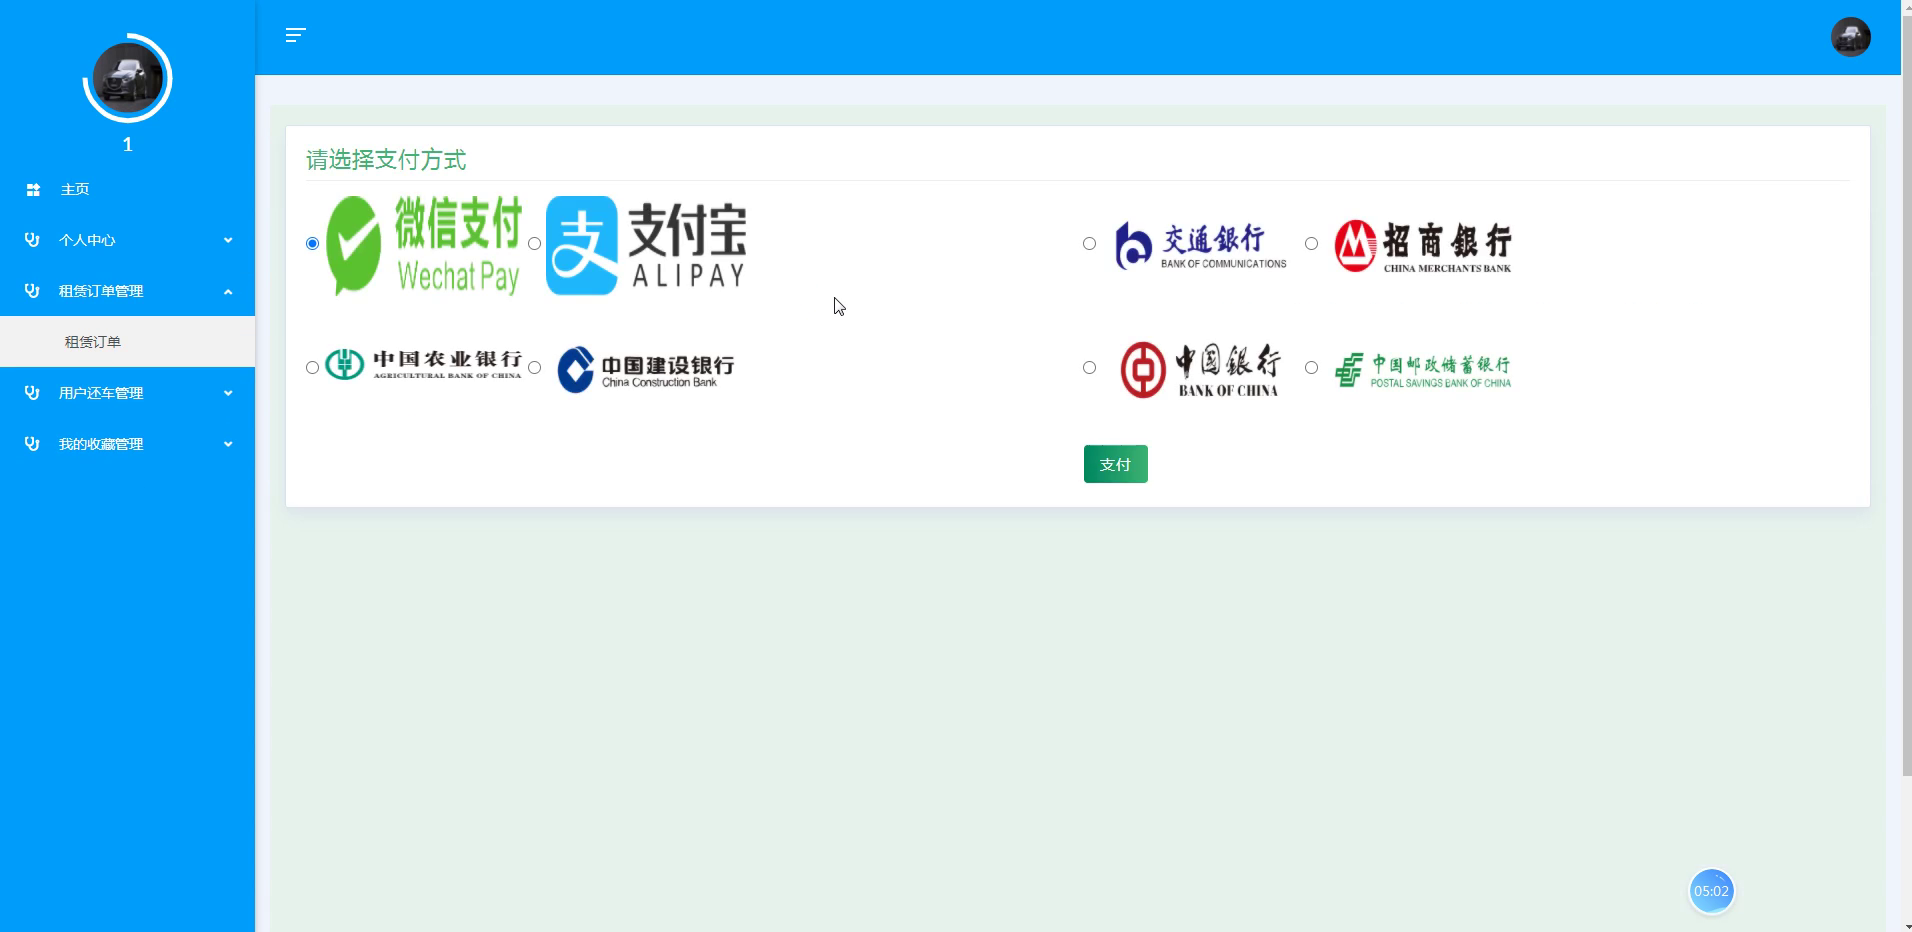Select the WeChat Pay radio button

(x=313, y=244)
